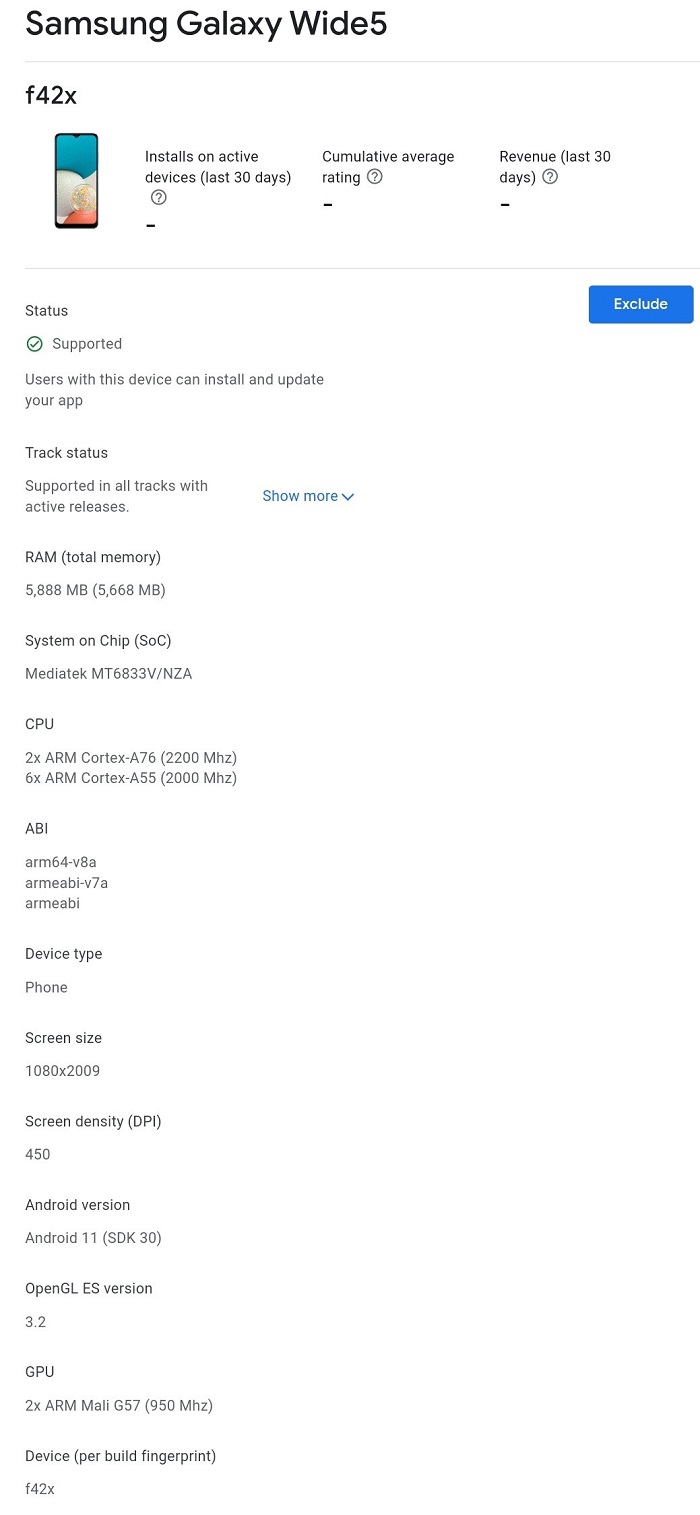Image resolution: width=700 pixels, height=1515 pixels.
Task: Click help icon next to Revenue last 30 days
Action: pos(549,177)
